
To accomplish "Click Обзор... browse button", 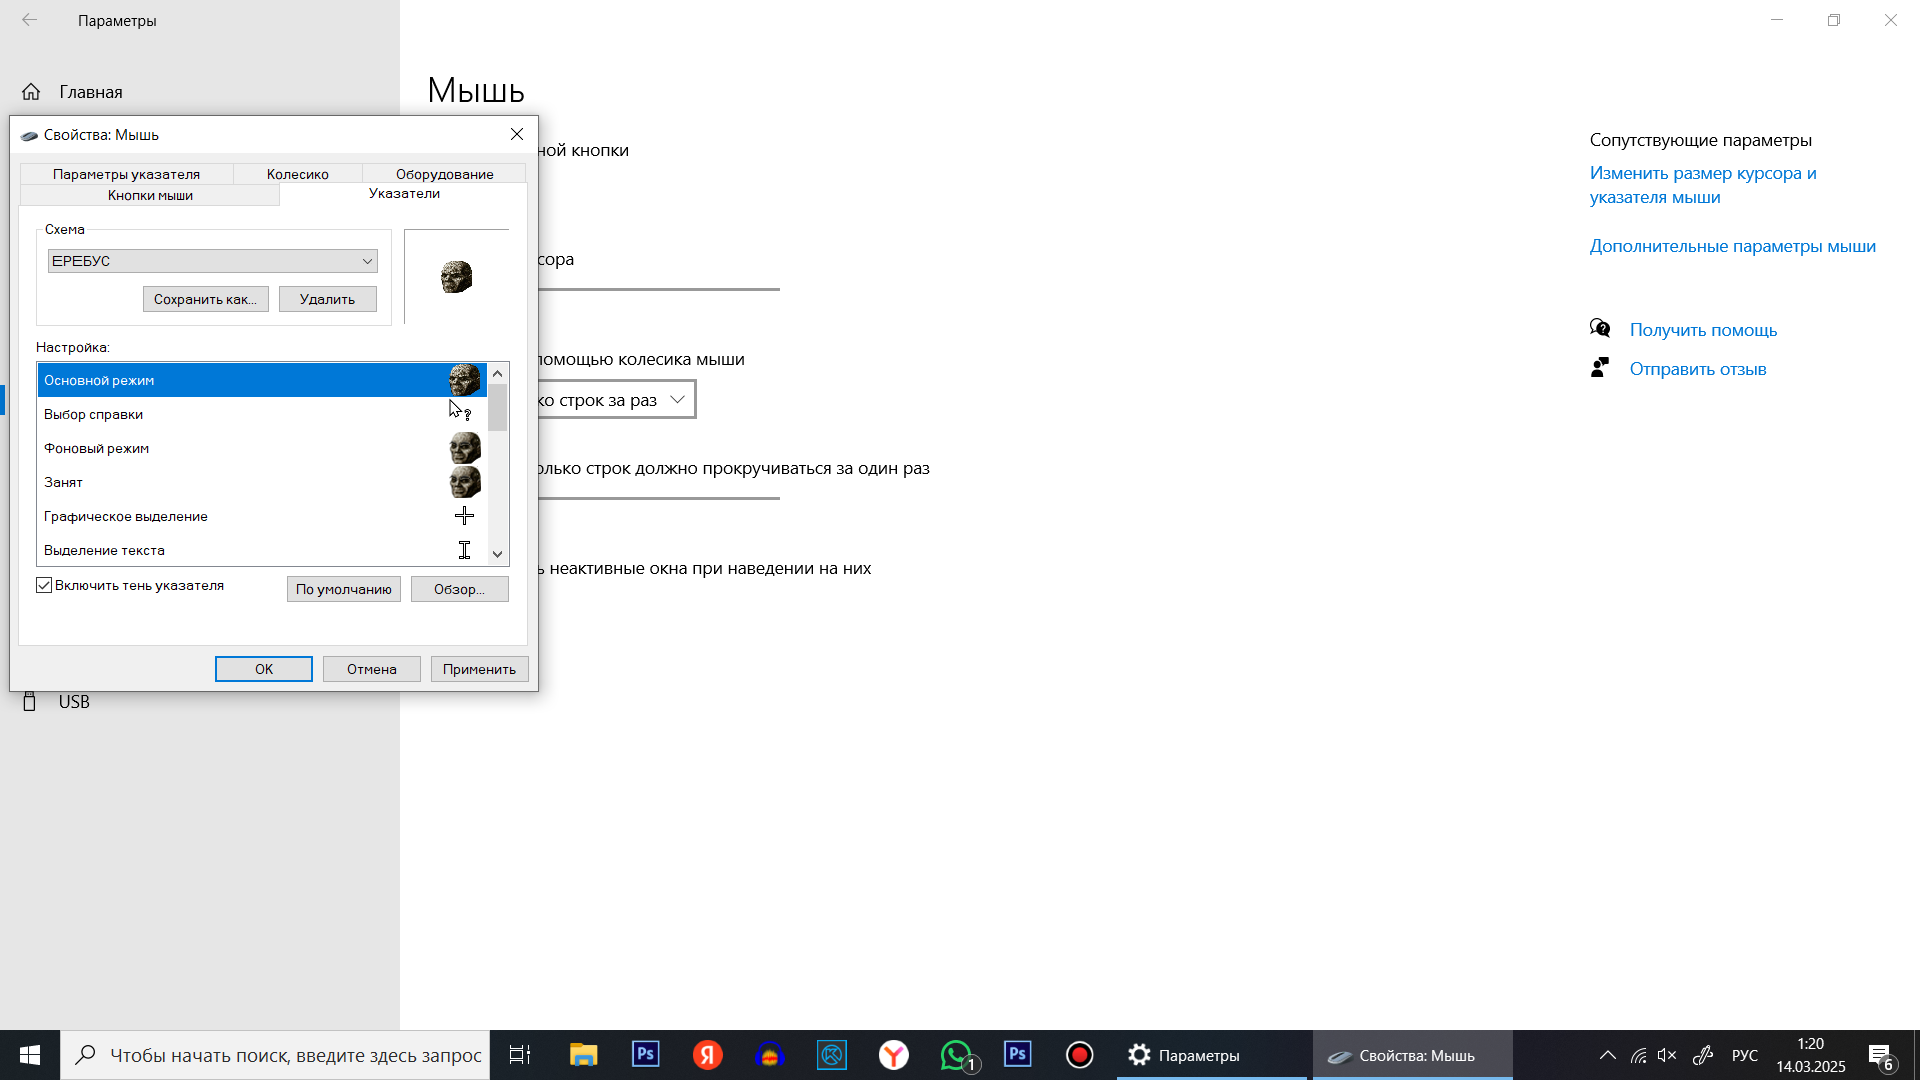I will pyautogui.click(x=459, y=589).
